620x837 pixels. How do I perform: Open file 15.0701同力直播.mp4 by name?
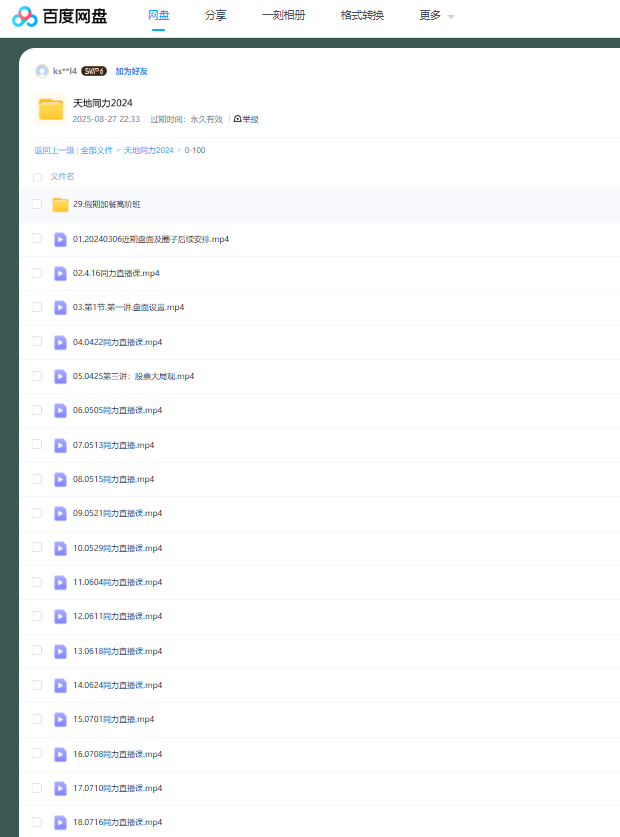tap(113, 719)
